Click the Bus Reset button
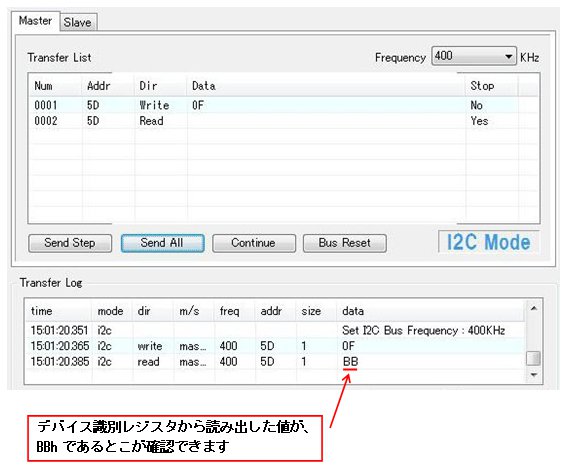This screenshot has height=476, width=568. pos(344,243)
